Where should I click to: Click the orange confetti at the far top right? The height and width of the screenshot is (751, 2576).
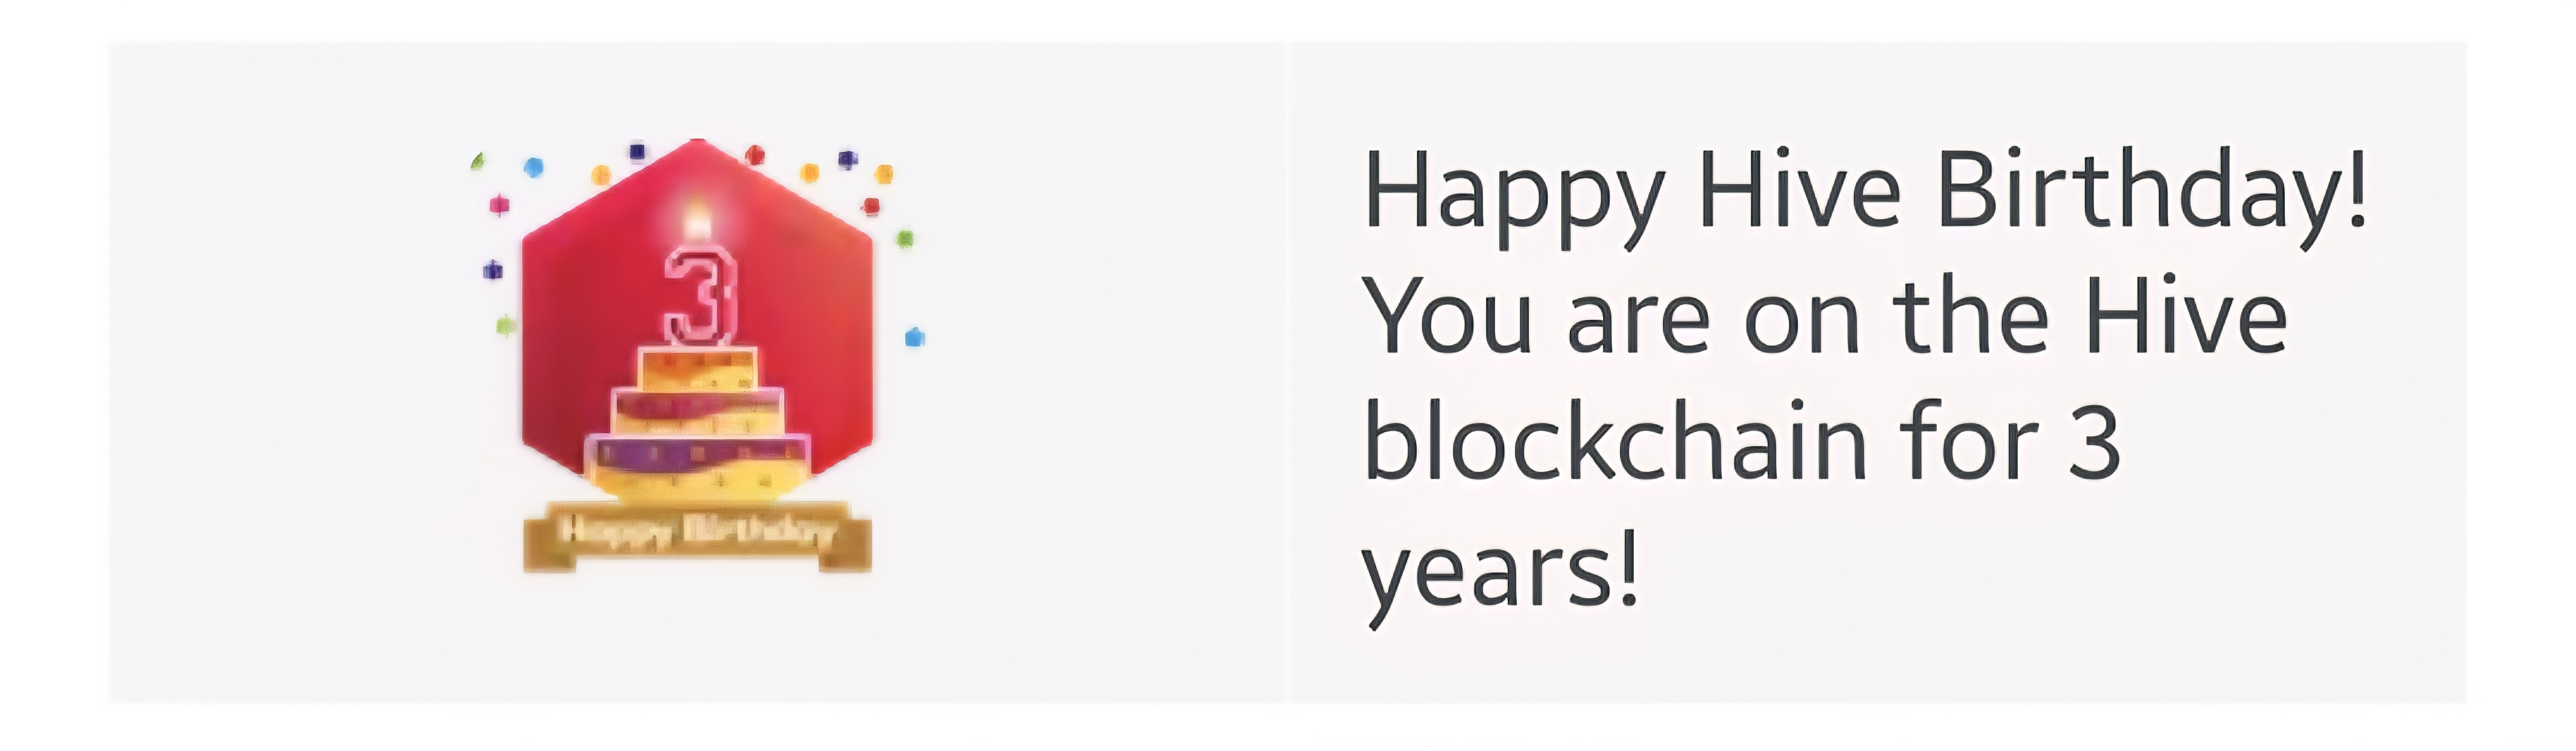[883, 175]
